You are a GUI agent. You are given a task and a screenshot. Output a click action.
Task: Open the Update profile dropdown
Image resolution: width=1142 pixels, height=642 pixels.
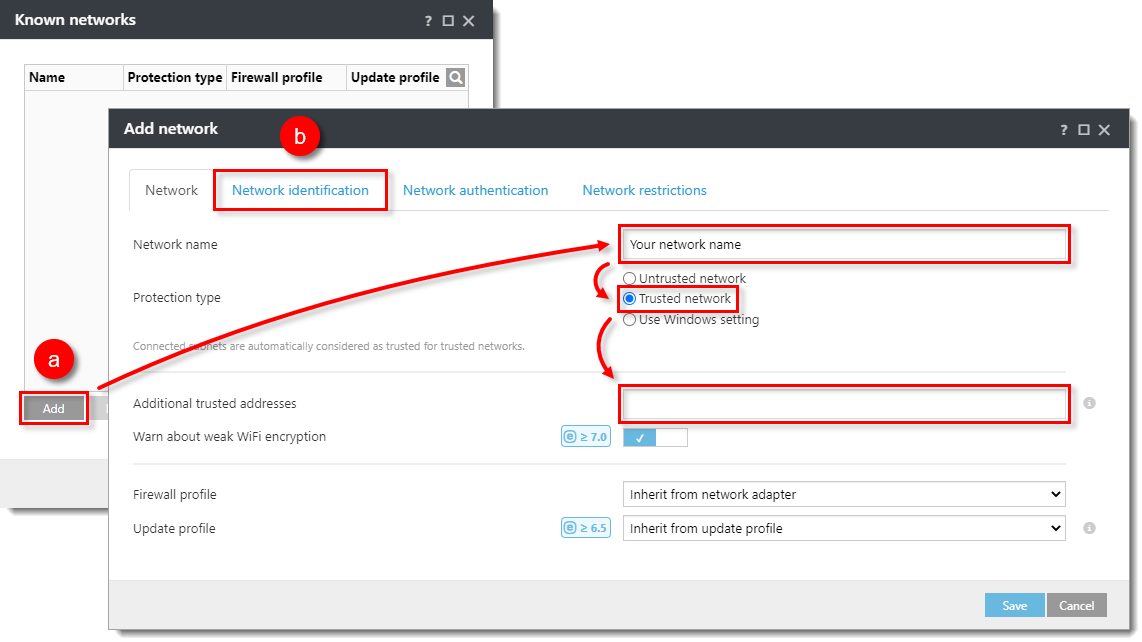[1055, 528]
